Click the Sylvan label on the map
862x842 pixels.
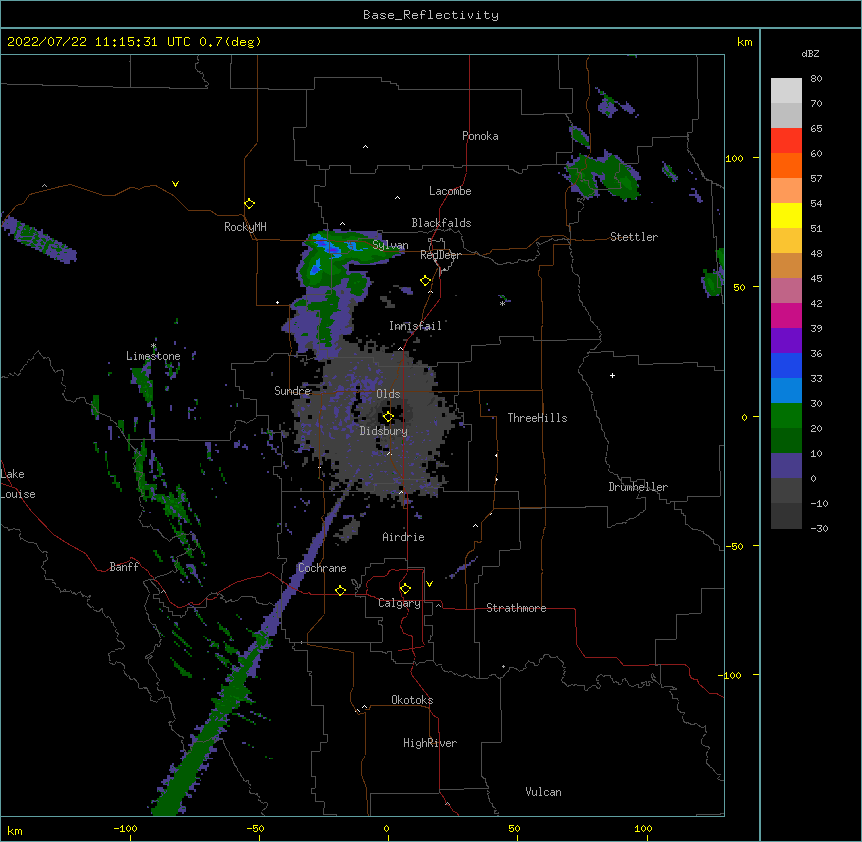click(x=390, y=245)
